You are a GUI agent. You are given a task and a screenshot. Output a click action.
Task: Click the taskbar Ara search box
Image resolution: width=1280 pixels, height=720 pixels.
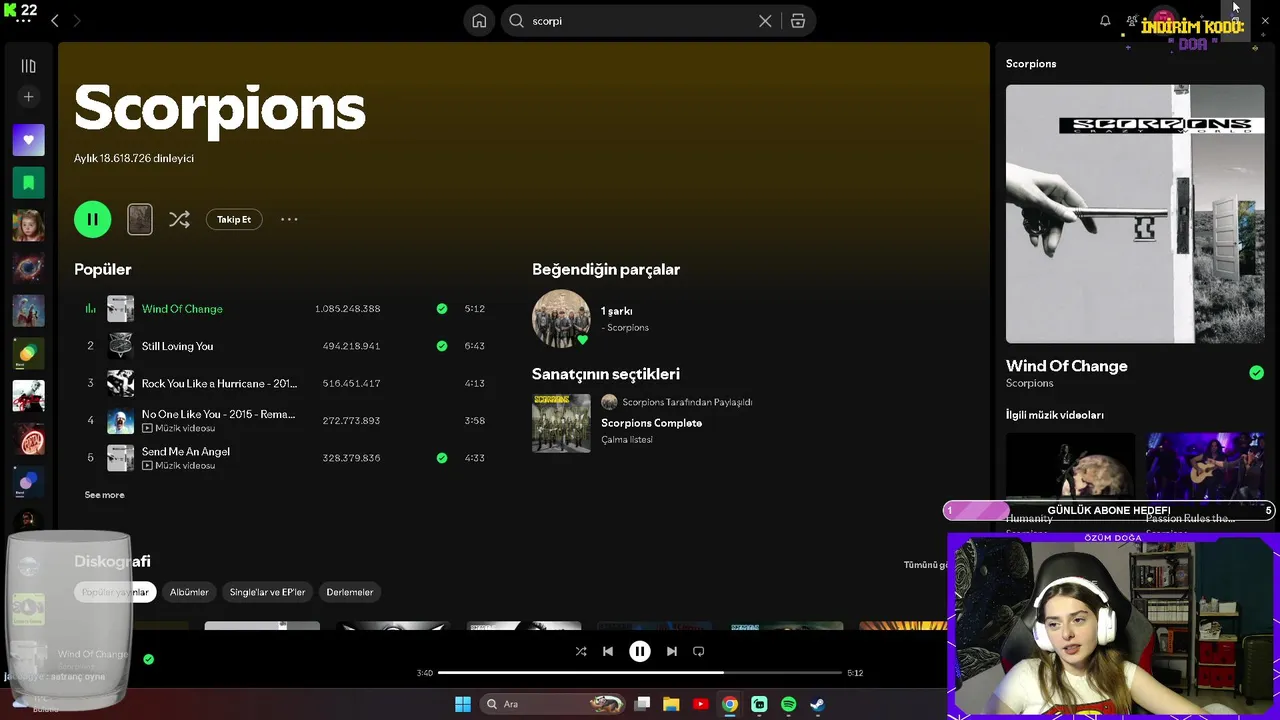click(550, 704)
